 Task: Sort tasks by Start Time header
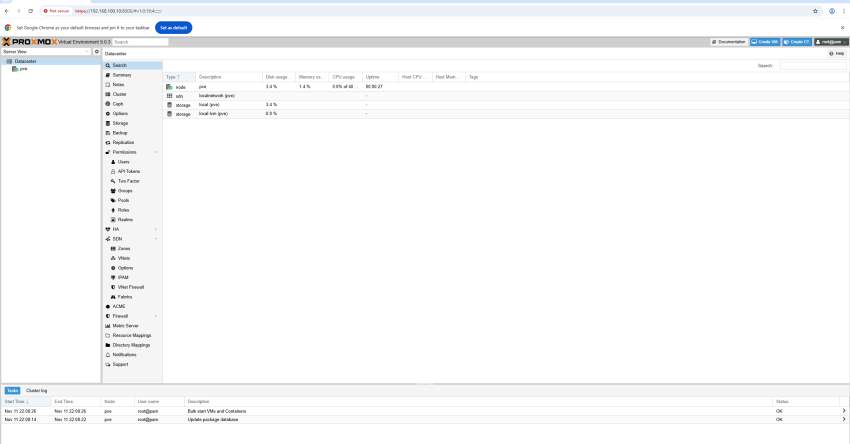point(26,402)
